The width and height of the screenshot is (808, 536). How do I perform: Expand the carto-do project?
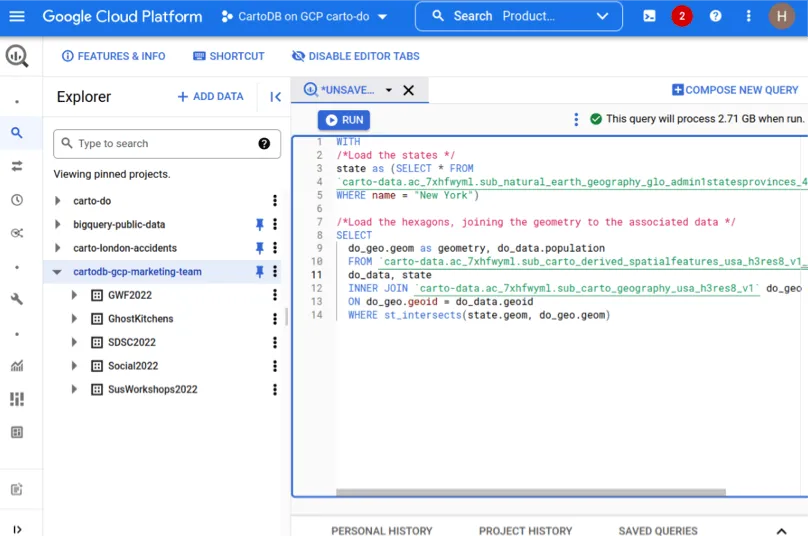[58, 200]
